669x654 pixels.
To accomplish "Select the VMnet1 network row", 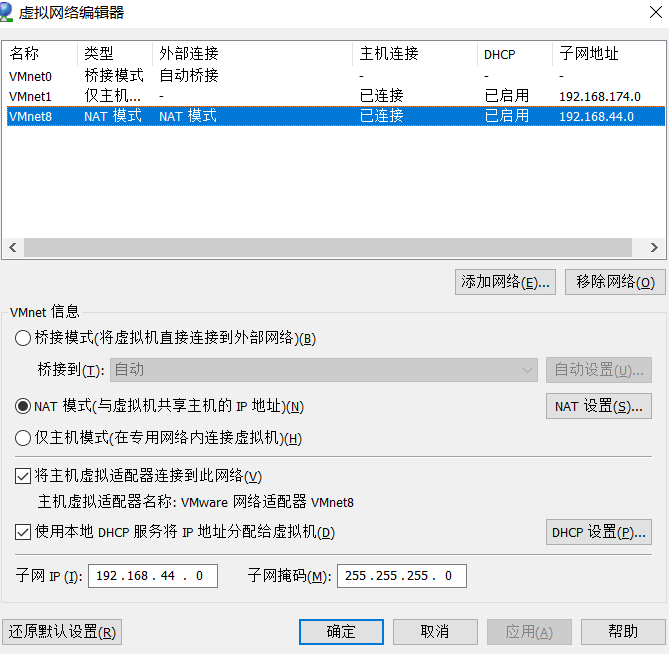I will (x=336, y=96).
